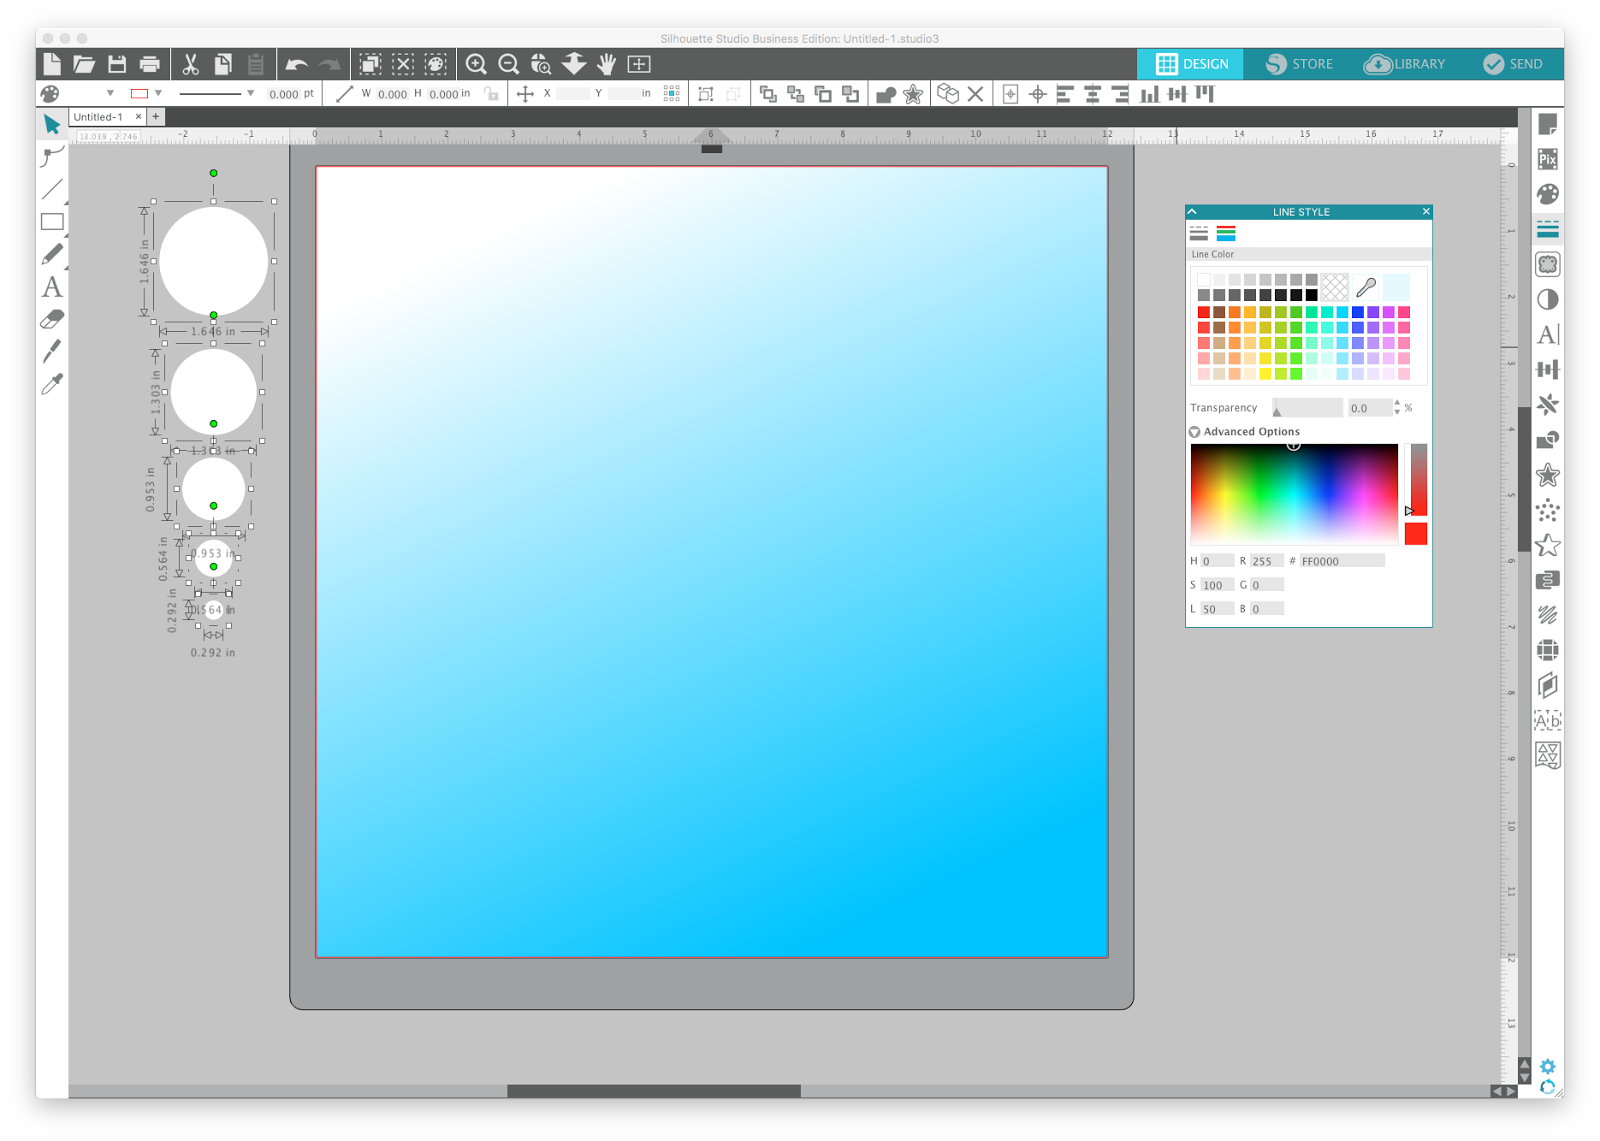Select the transparent line color option

1333,287
